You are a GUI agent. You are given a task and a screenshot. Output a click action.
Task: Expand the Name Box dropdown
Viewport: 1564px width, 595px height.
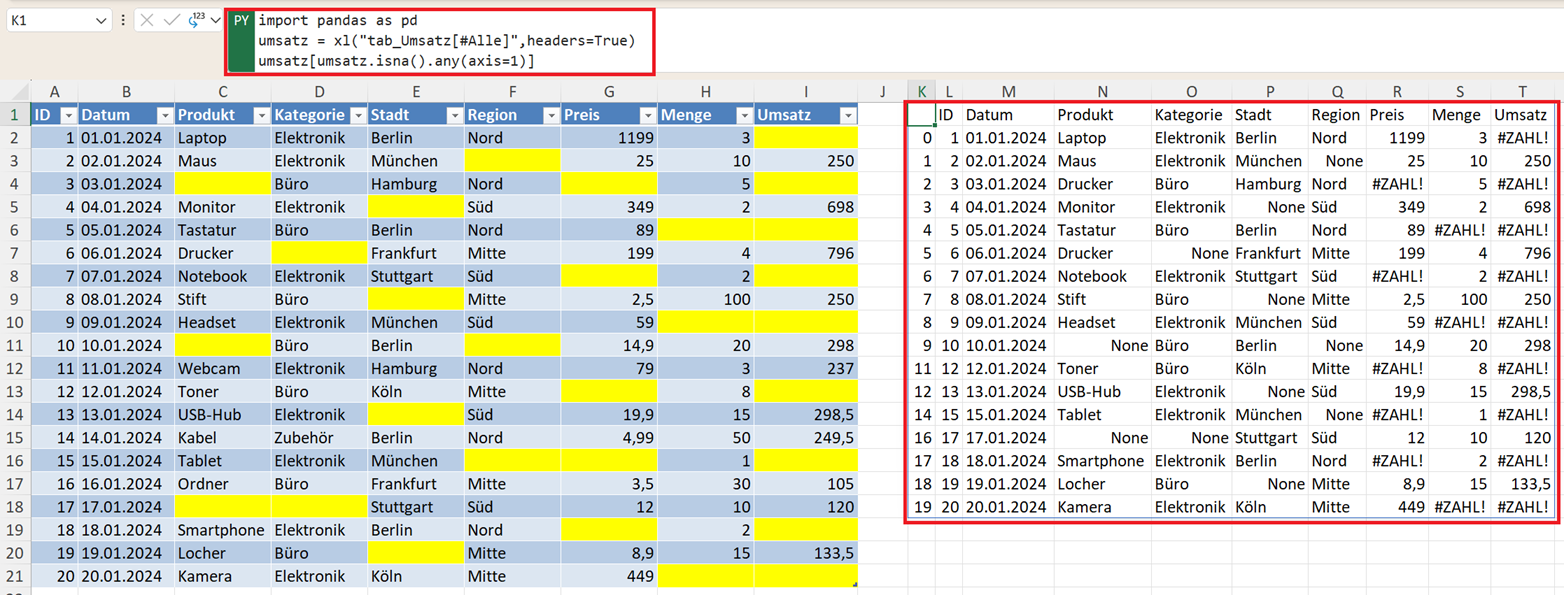pyautogui.click(x=101, y=20)
